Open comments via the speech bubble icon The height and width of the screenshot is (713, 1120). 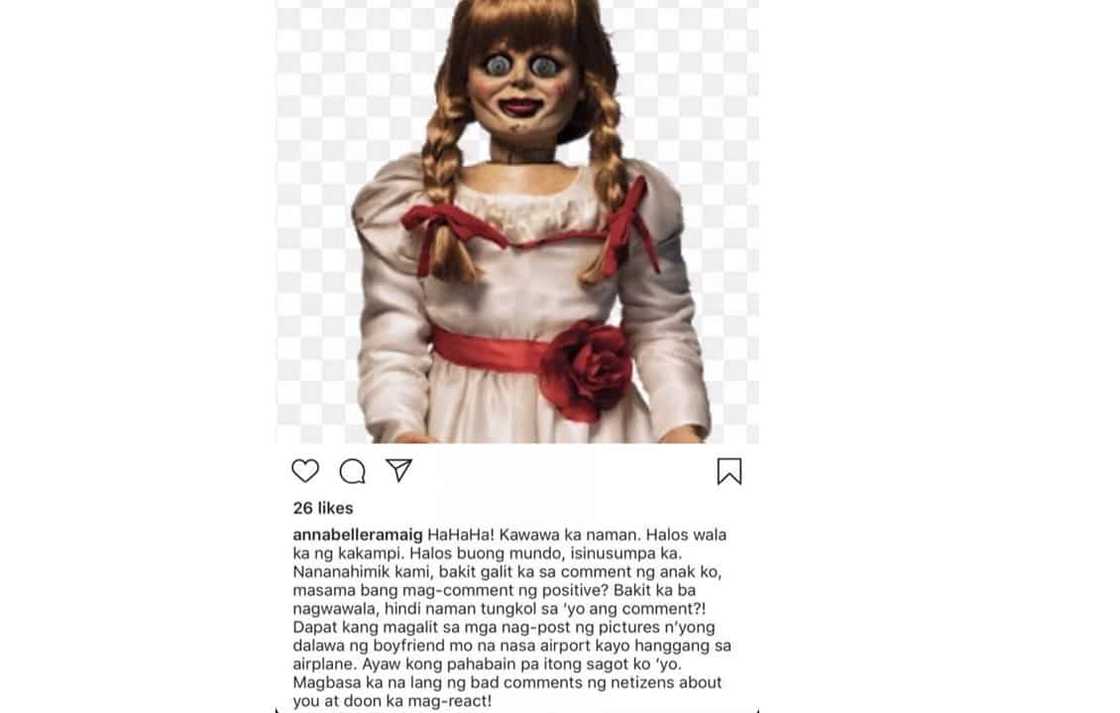(352, 472)
